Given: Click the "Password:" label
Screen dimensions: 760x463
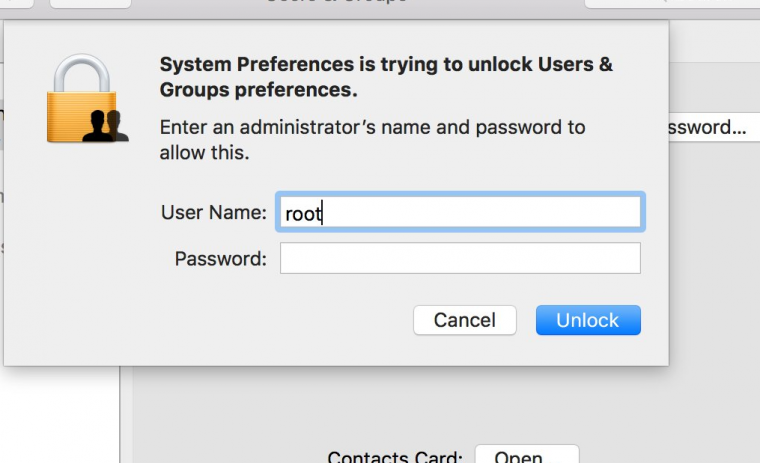Looking at the screenshot, I should click(x=221, y=259).
